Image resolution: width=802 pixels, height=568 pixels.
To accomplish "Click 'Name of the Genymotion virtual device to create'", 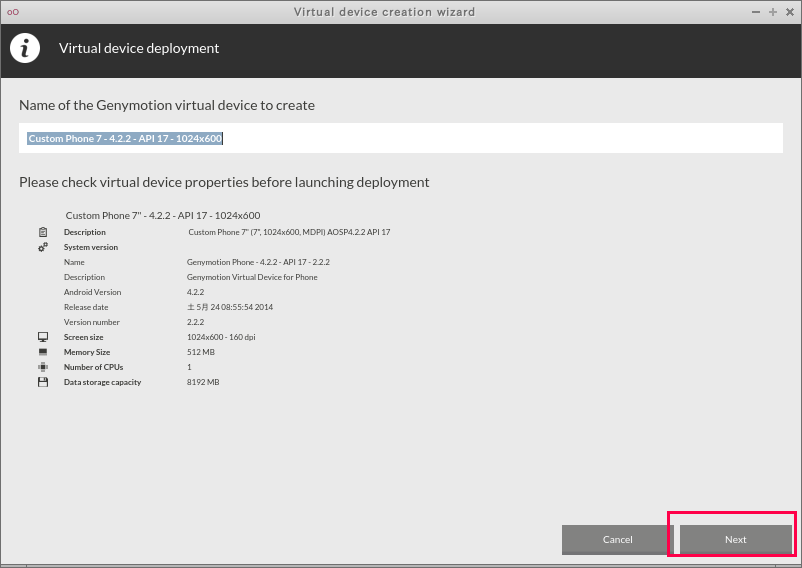I will 167,105.
